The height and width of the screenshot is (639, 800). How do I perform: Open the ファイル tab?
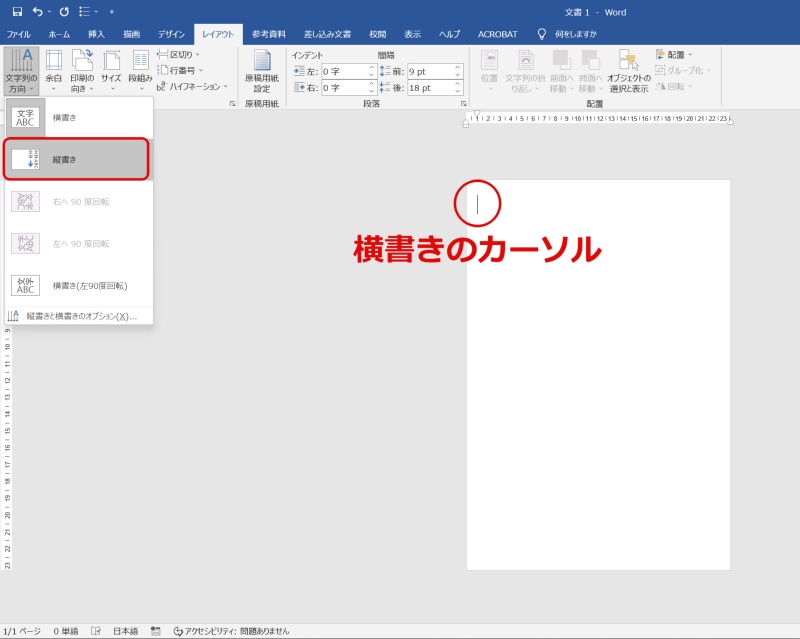click(x=18, y=34)
